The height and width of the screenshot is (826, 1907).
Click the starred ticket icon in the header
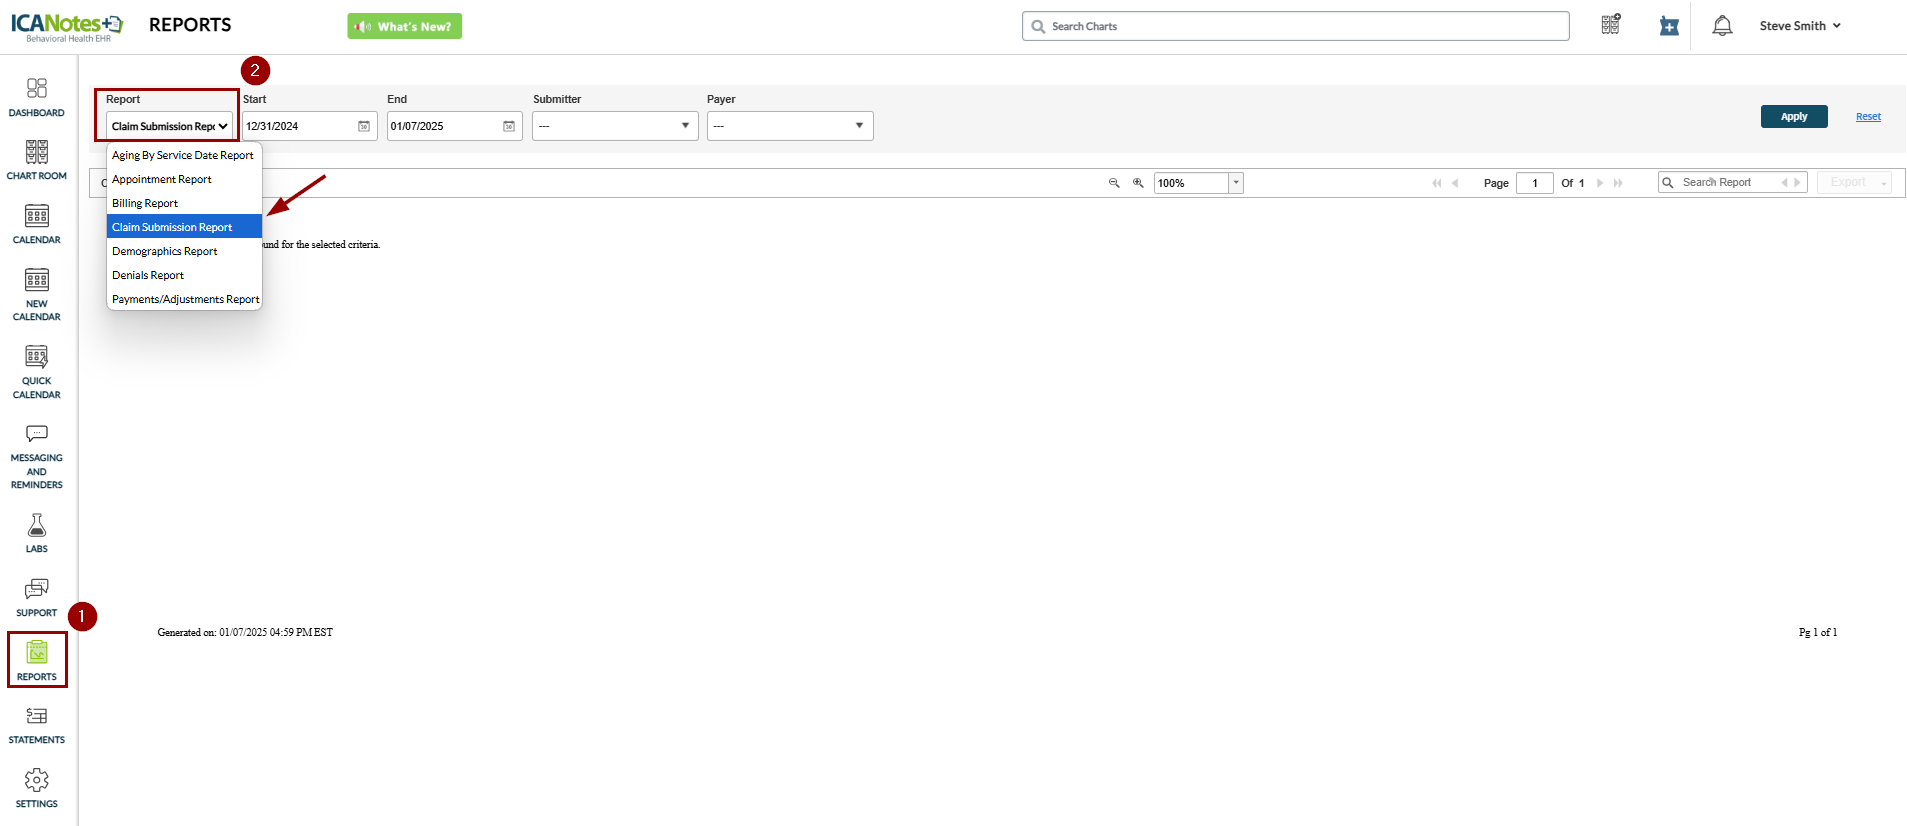(1669, 26)
